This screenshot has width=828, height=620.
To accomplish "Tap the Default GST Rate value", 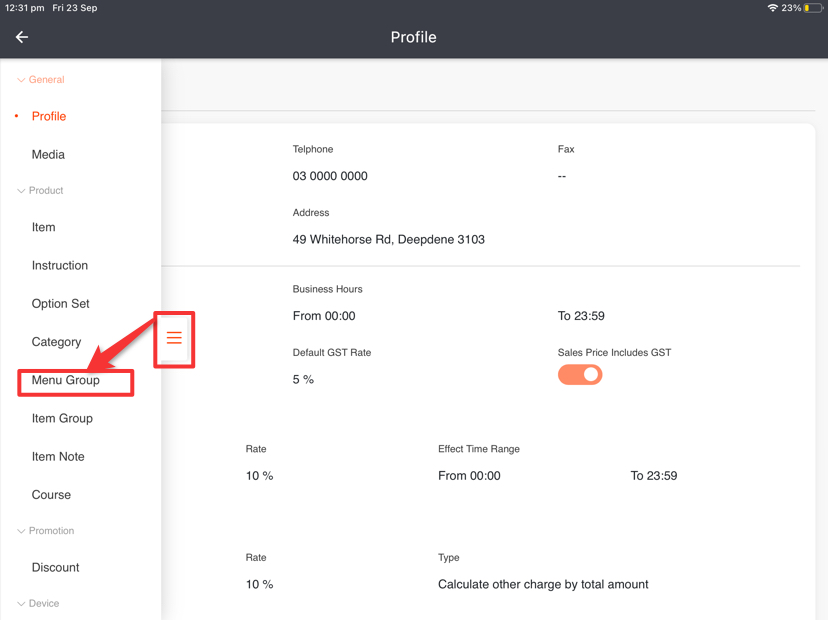I will pyautogui.click(x=303, y=380).
